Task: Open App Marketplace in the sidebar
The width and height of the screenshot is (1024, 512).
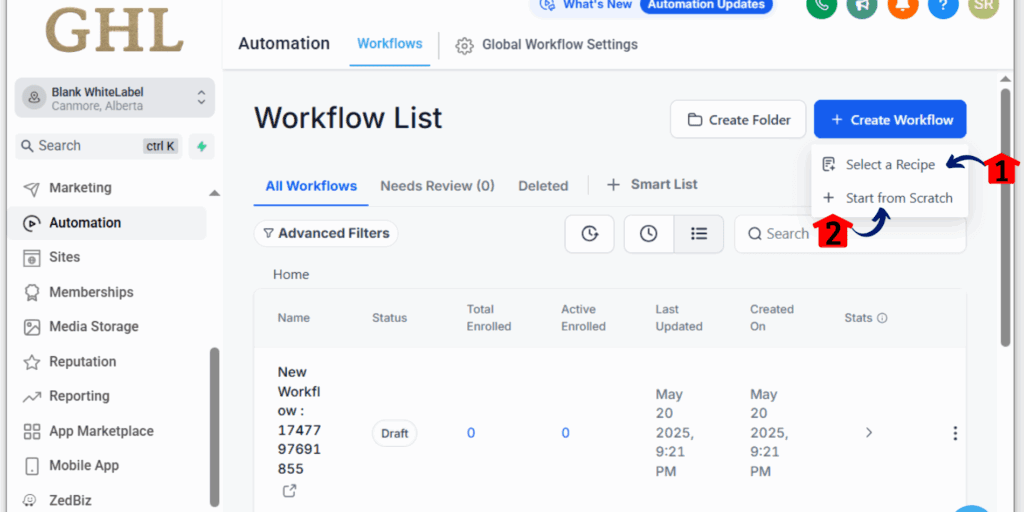Action: (x=101, y=431)
